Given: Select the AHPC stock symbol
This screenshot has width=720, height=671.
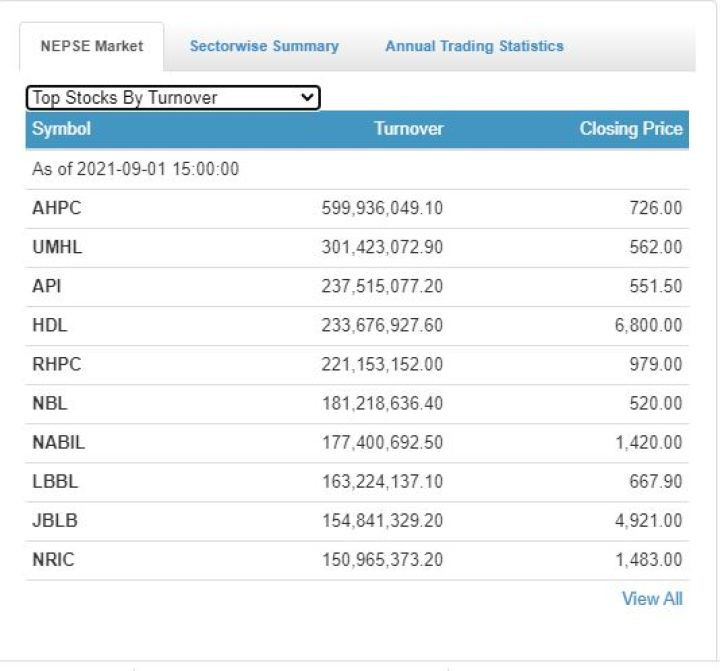Looking at the screenshot, I should click(57, 208).
